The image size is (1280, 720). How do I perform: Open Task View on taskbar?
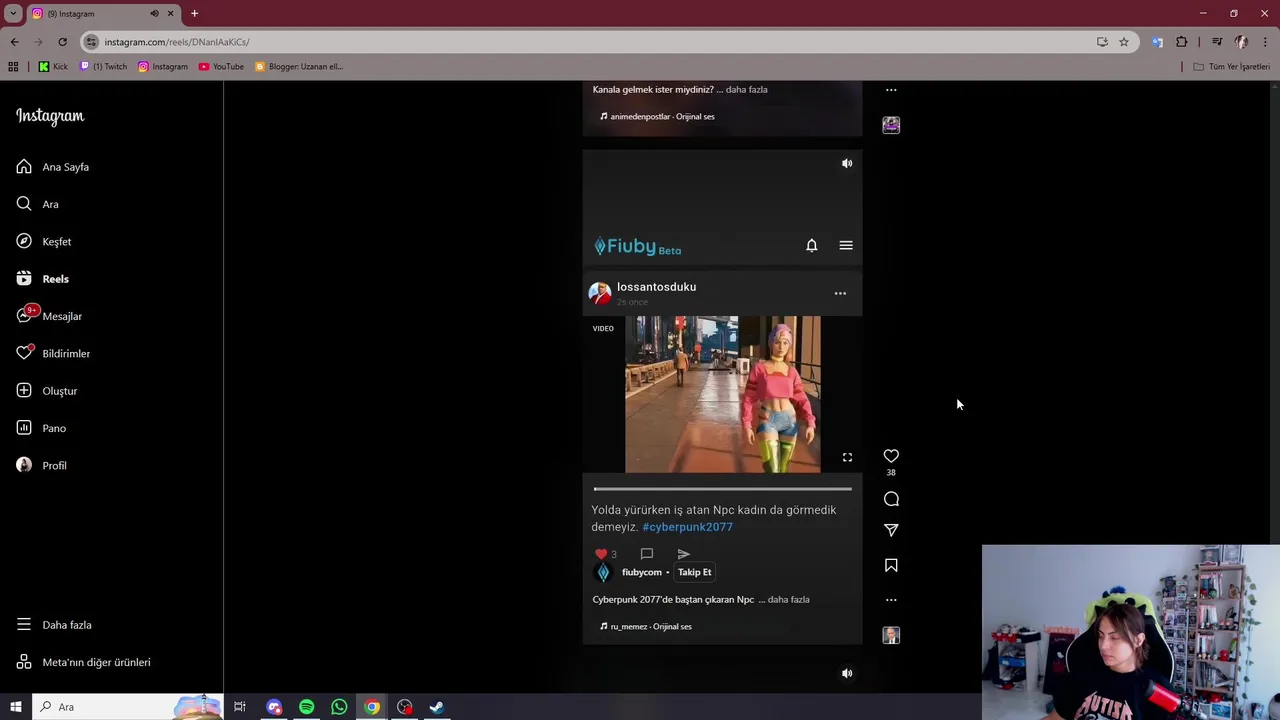click(x=240, y=707)
